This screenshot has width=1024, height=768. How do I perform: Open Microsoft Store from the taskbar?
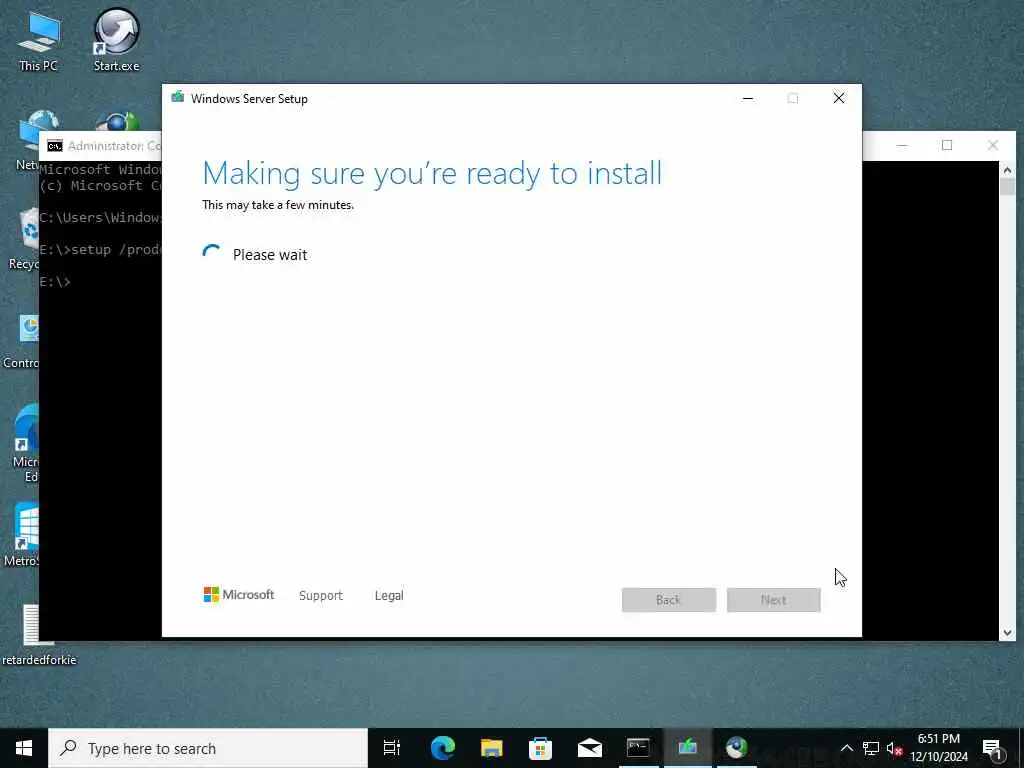[540, 748]
